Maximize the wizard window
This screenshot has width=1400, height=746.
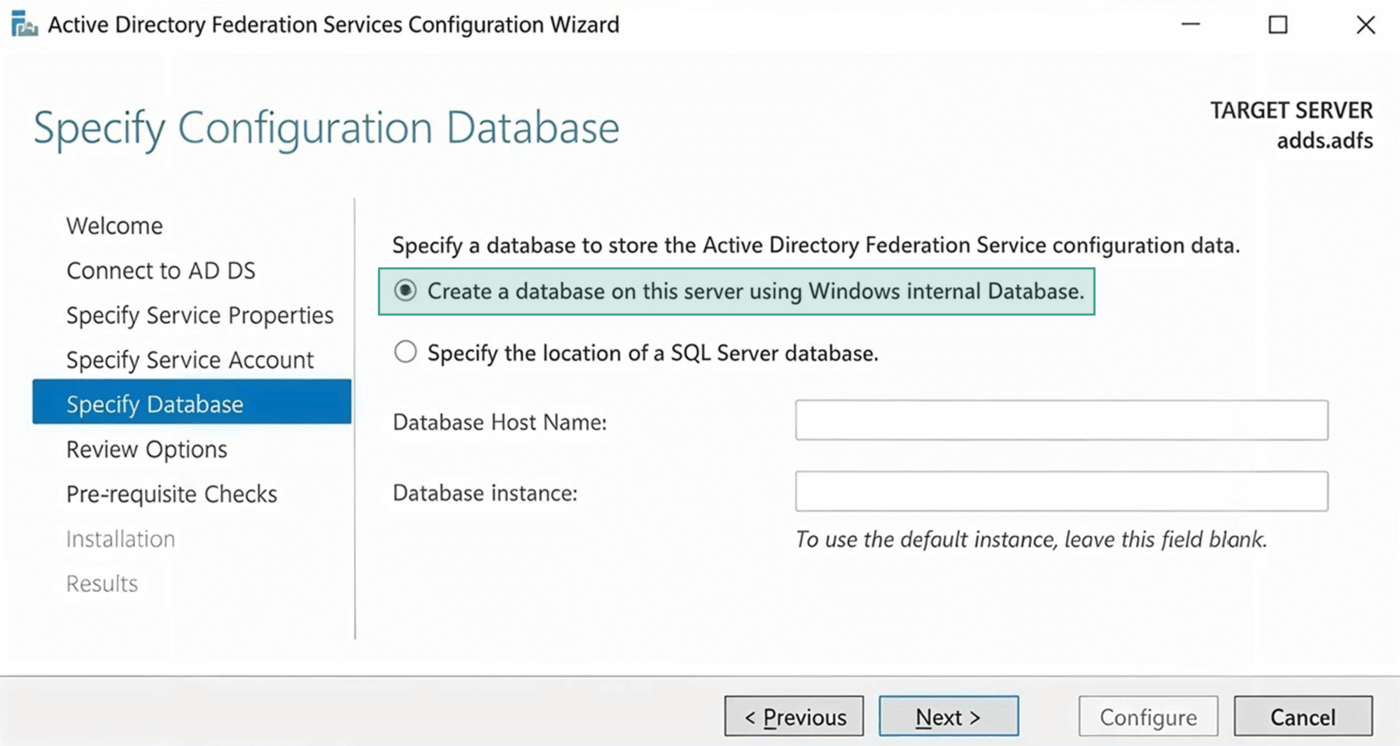(x=1278, y=25)
